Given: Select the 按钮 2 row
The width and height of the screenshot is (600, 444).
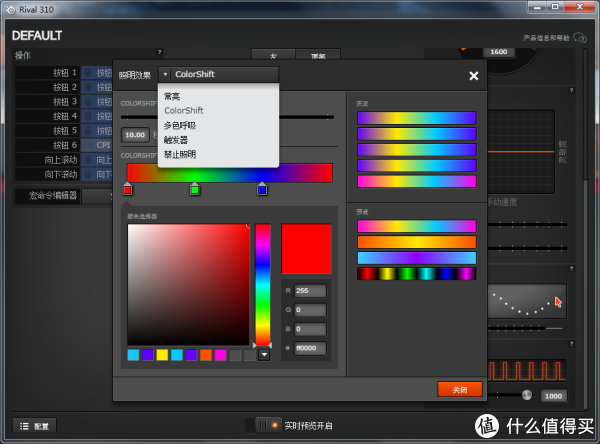Looking at the screenshot, I should point(64,87).
